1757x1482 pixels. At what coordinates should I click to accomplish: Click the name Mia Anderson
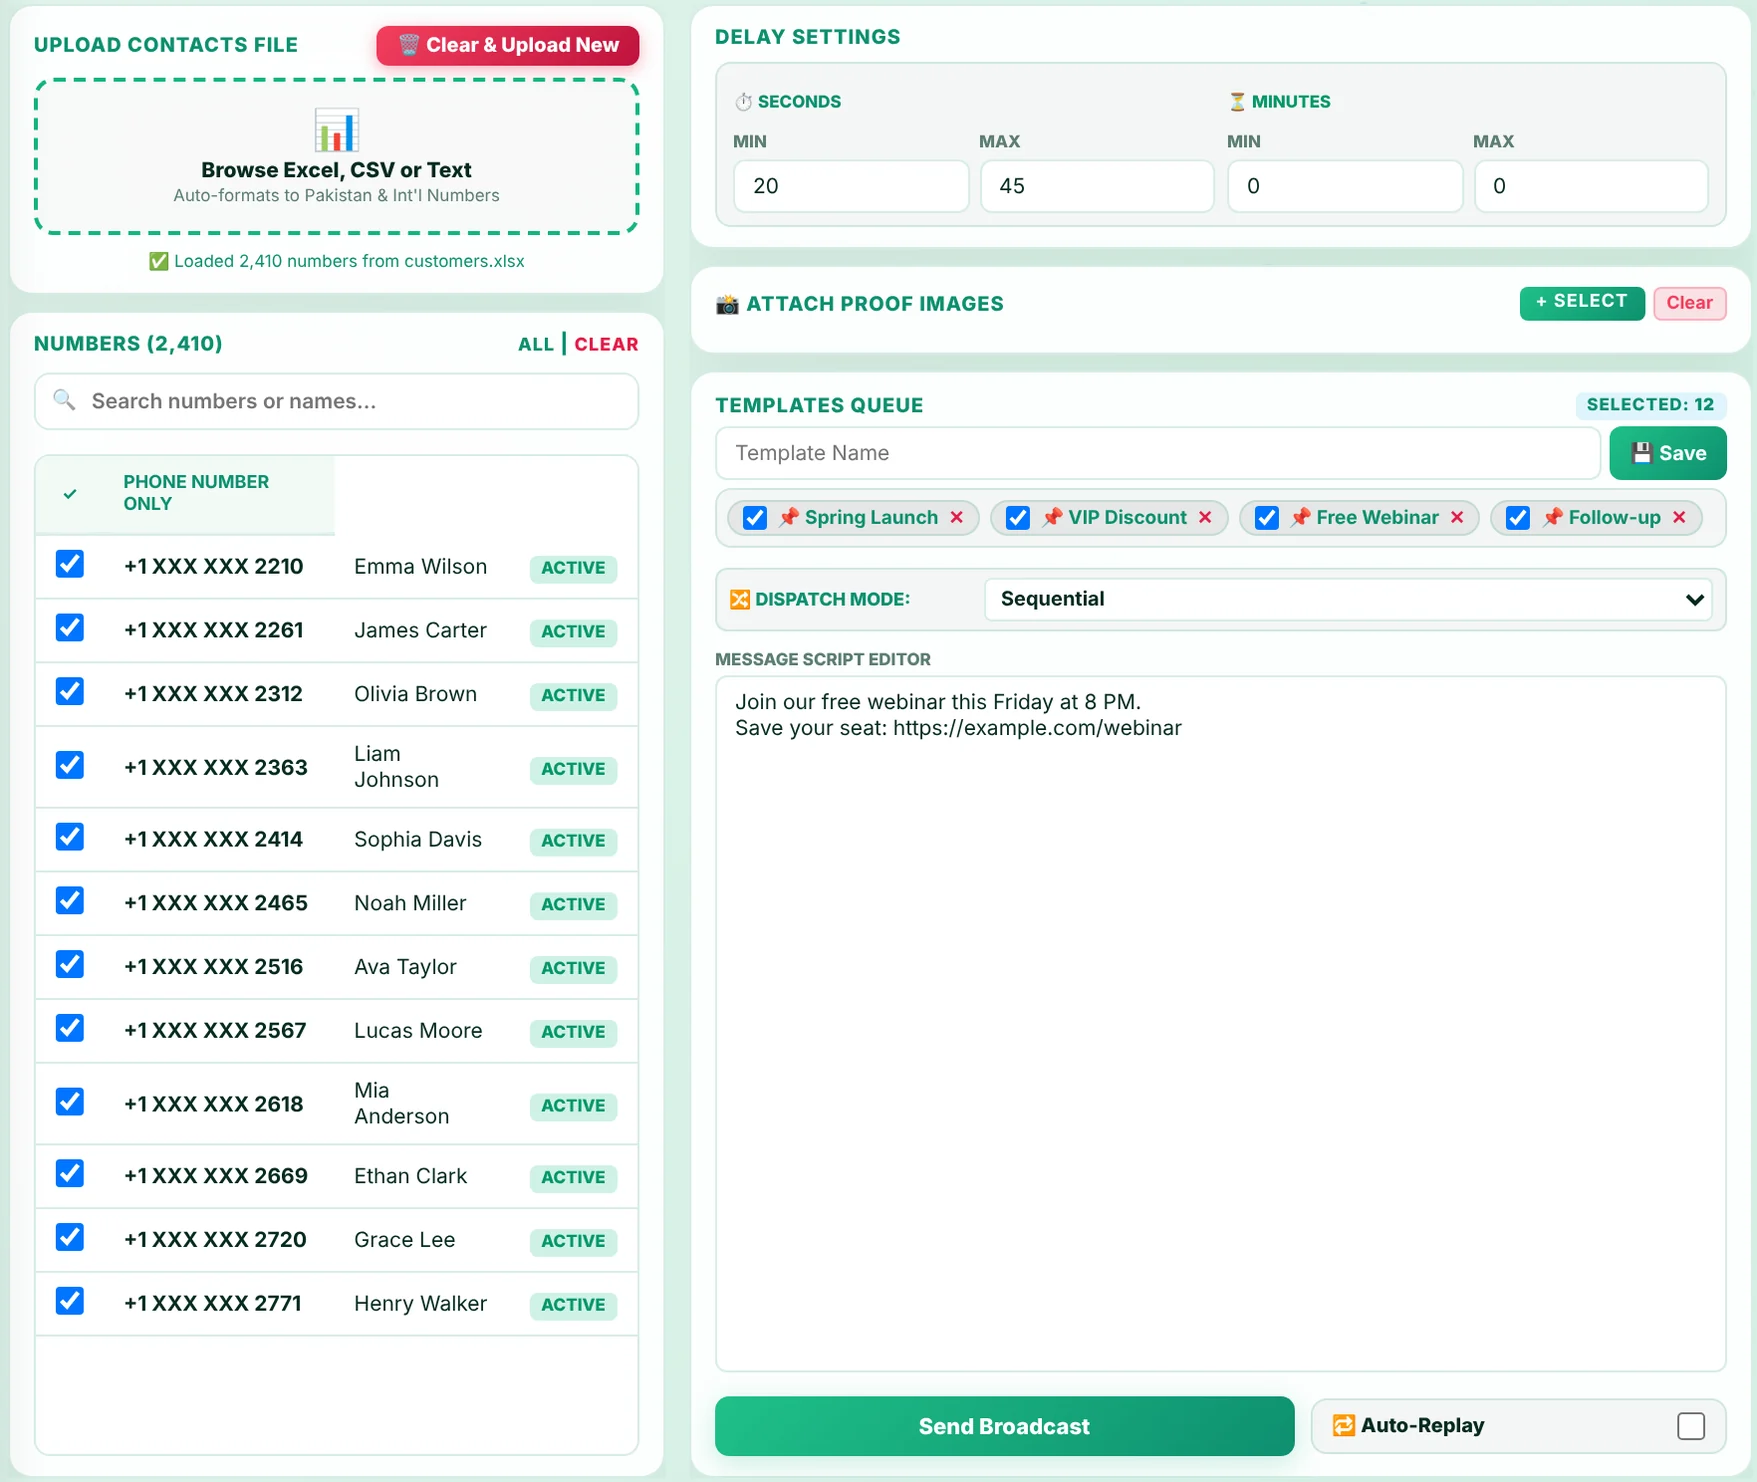(401, 1103)
